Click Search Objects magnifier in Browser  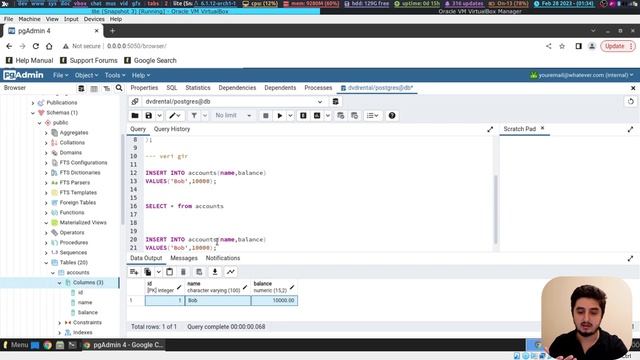click(119, 88)
